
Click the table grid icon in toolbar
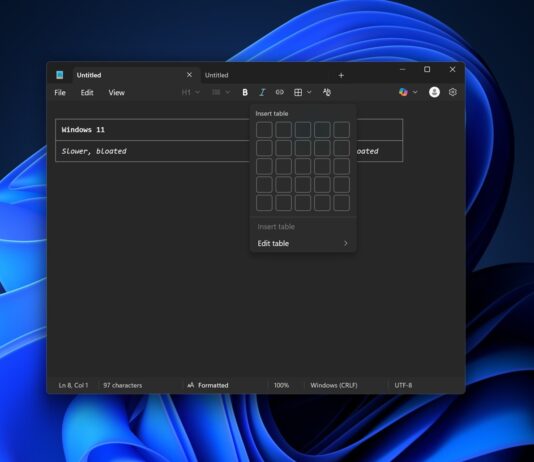tap(298, 92)
